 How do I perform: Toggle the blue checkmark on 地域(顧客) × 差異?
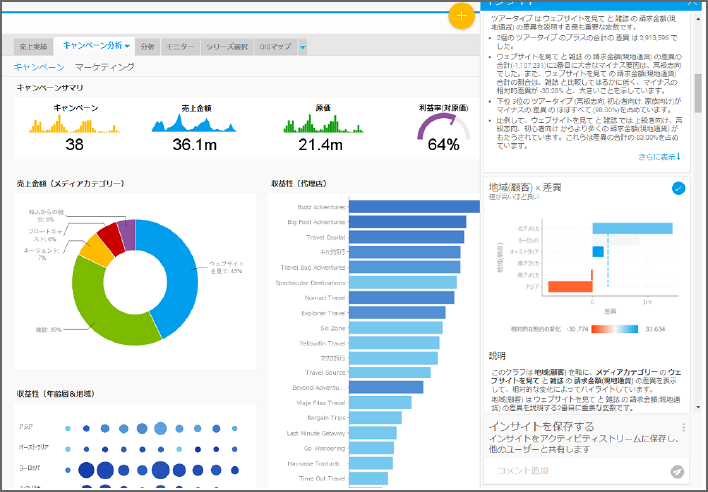coord(678,188)
